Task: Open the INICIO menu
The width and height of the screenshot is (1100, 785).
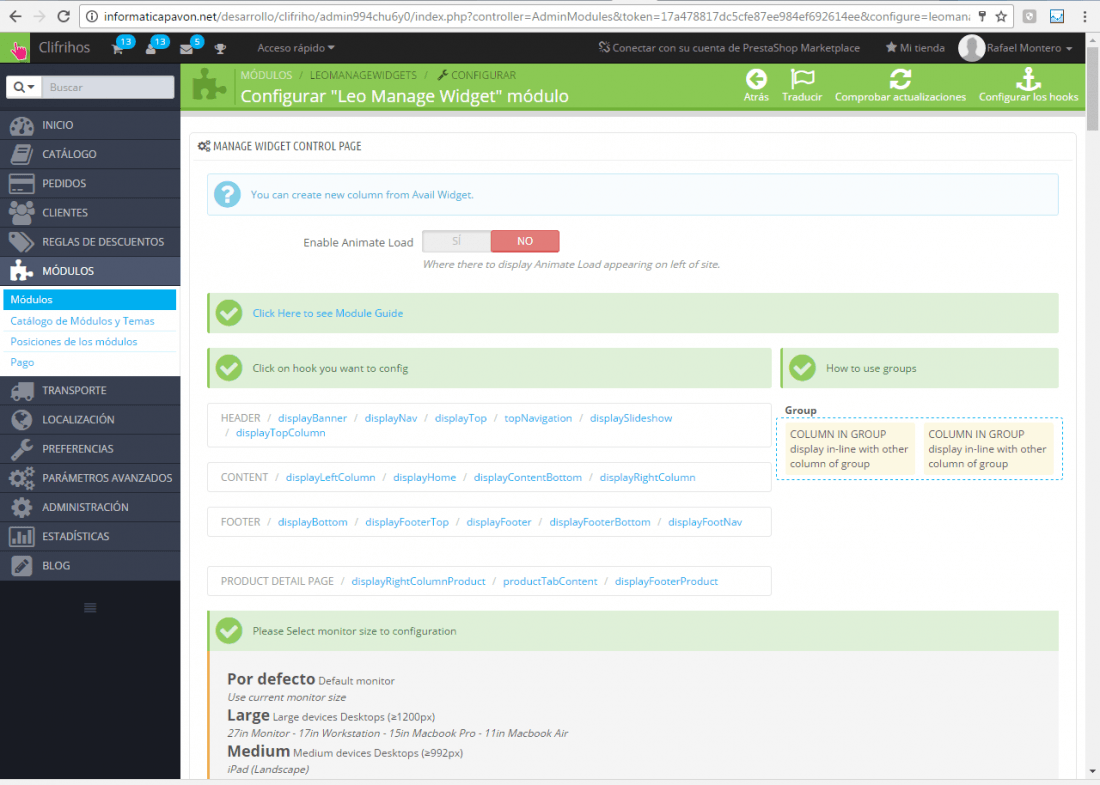Action: [x=90, y=126]
